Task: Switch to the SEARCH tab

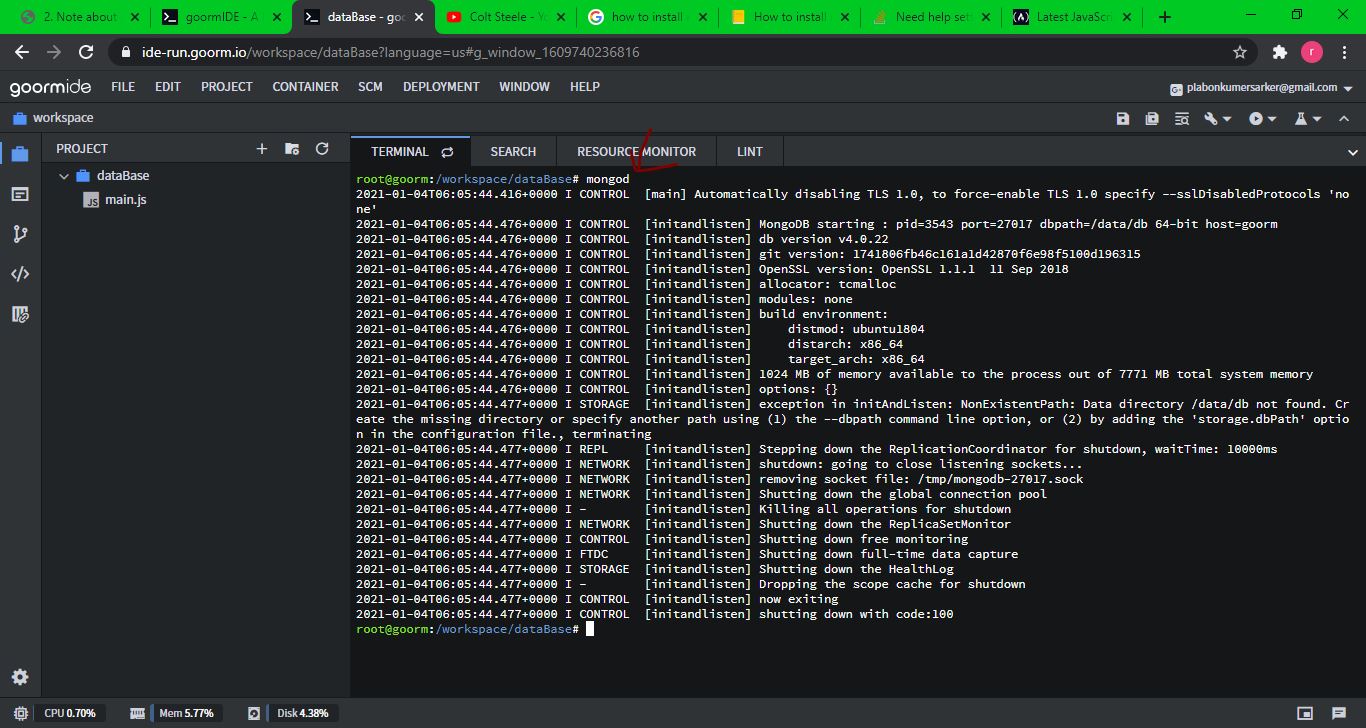Action: pyautogui.click(x=513, y=152)
